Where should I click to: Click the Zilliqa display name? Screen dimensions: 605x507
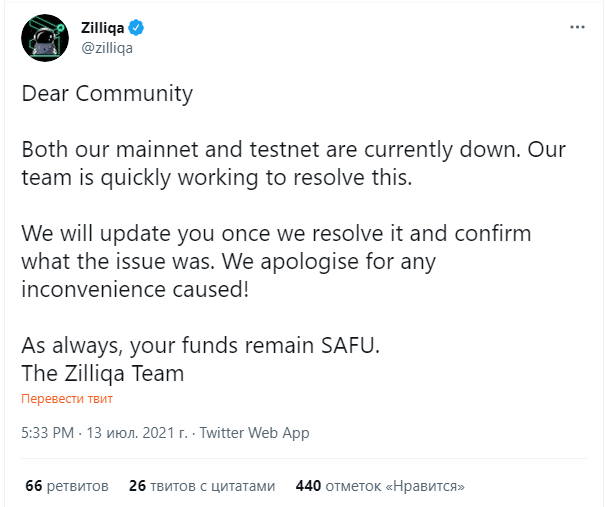pos(103,28)
